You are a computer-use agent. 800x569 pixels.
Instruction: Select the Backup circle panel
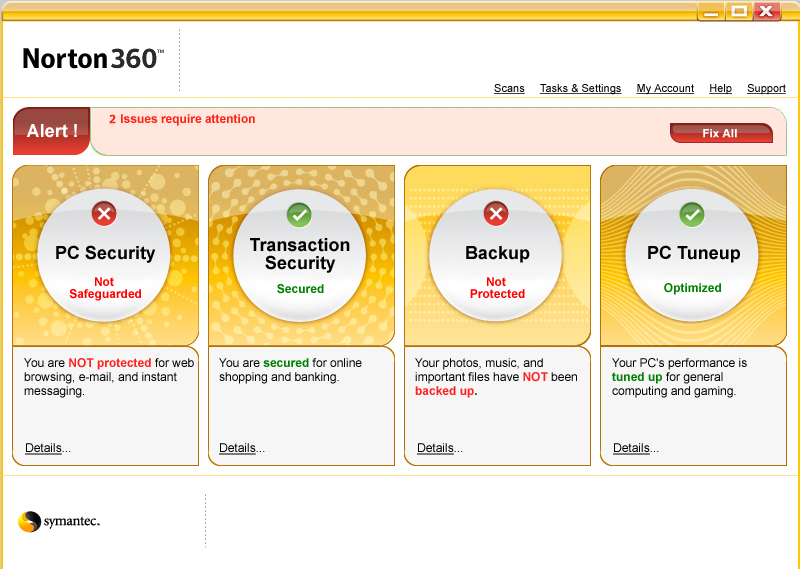496,255
